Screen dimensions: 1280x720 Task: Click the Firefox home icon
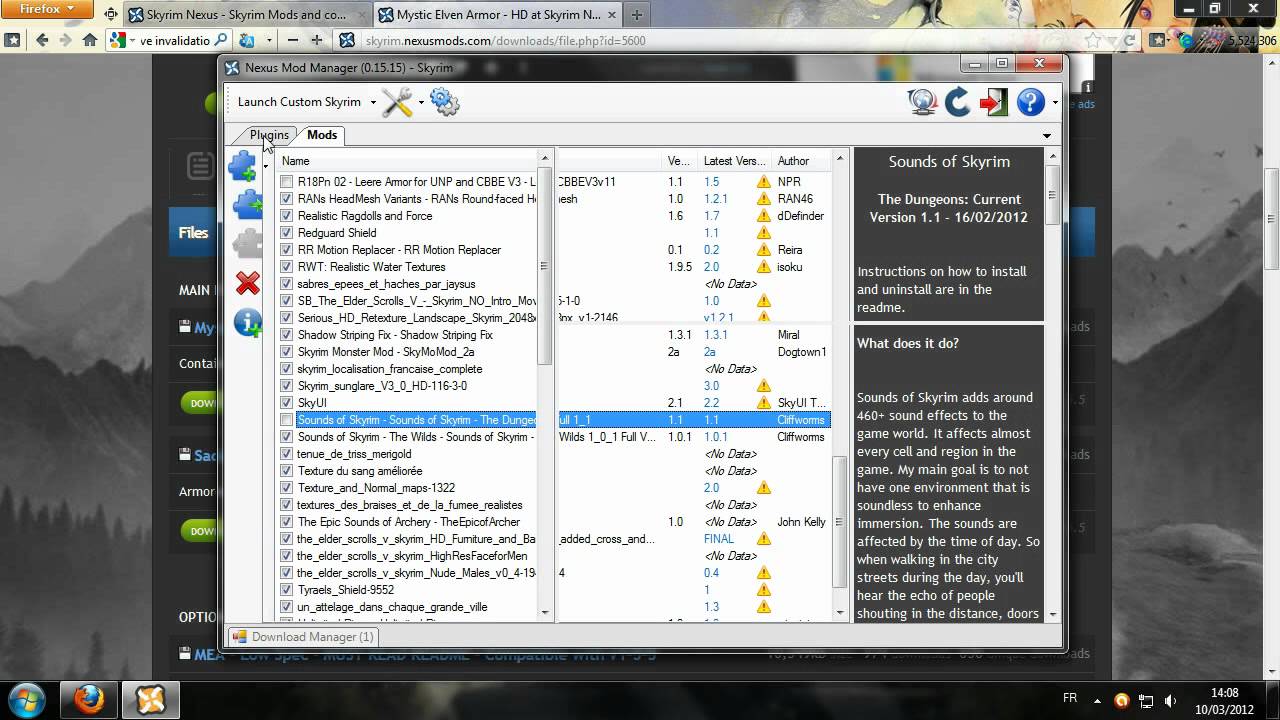(x=89, y=40)
